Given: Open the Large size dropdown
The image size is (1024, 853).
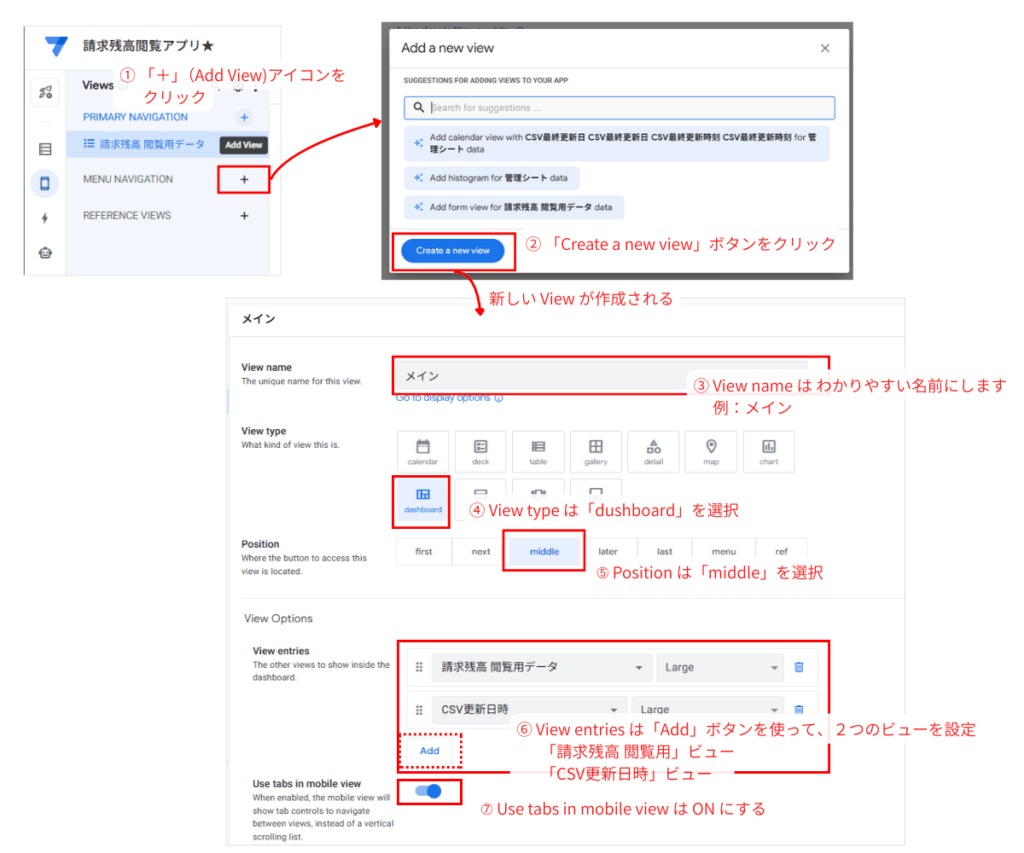Looking at the screenshot, I should coord(720,667).
